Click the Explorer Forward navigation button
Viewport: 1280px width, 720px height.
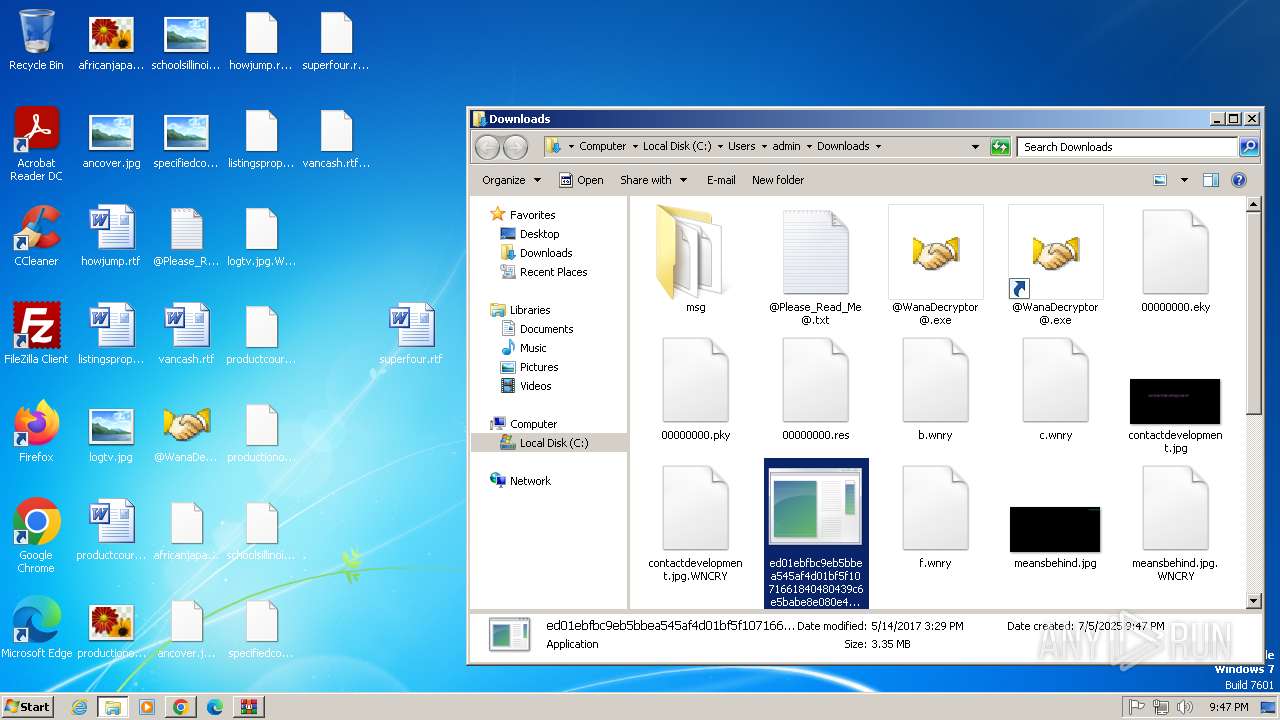515,147
